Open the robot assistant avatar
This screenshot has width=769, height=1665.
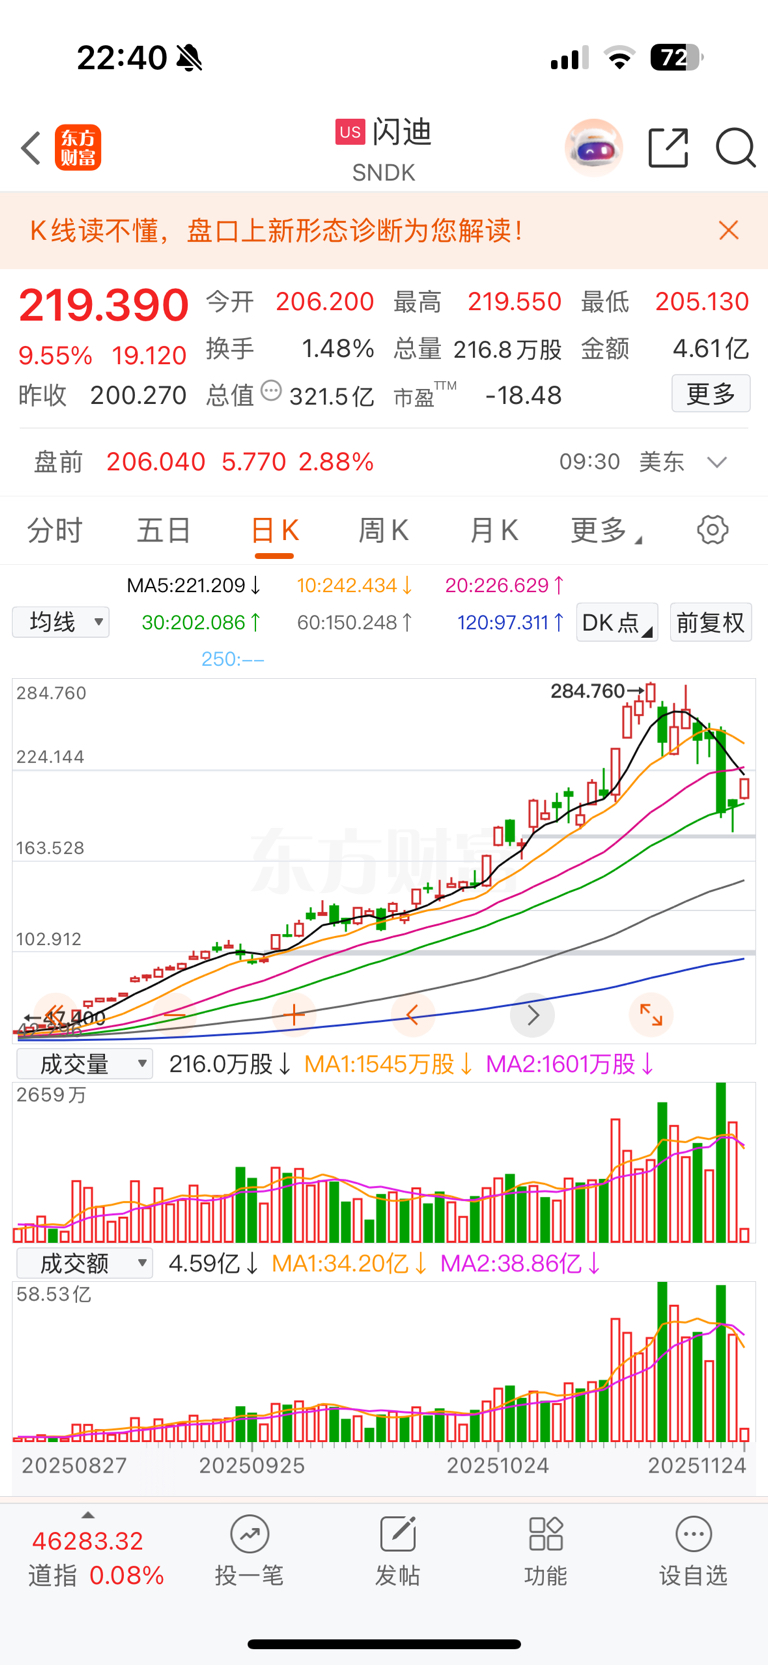[x=594, y=148]
